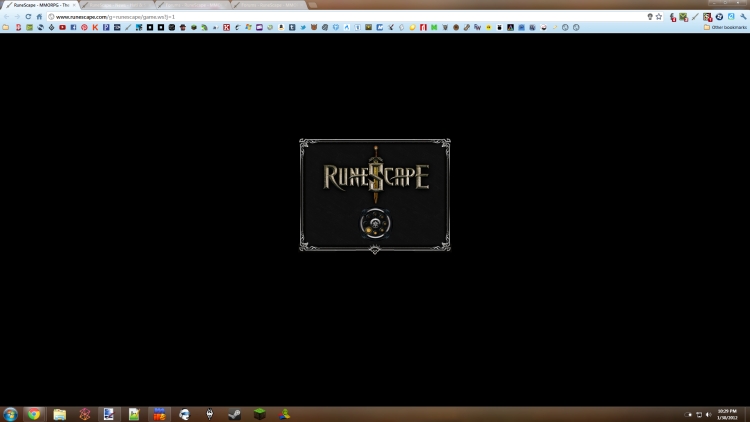Open the blue P bookmark icon
750x422 pixels.
tap(106, 27)
